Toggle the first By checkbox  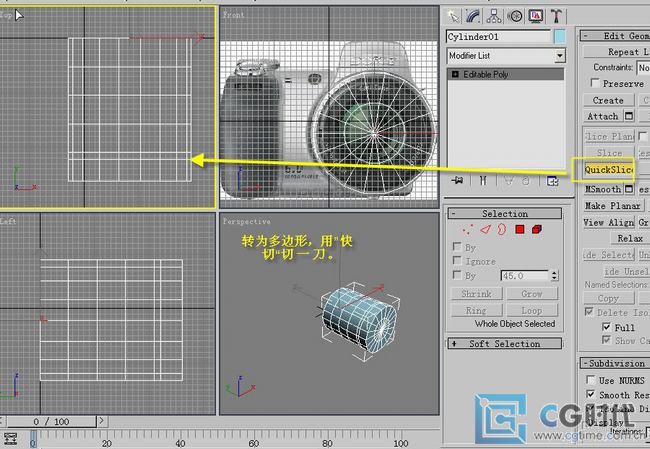457,247
